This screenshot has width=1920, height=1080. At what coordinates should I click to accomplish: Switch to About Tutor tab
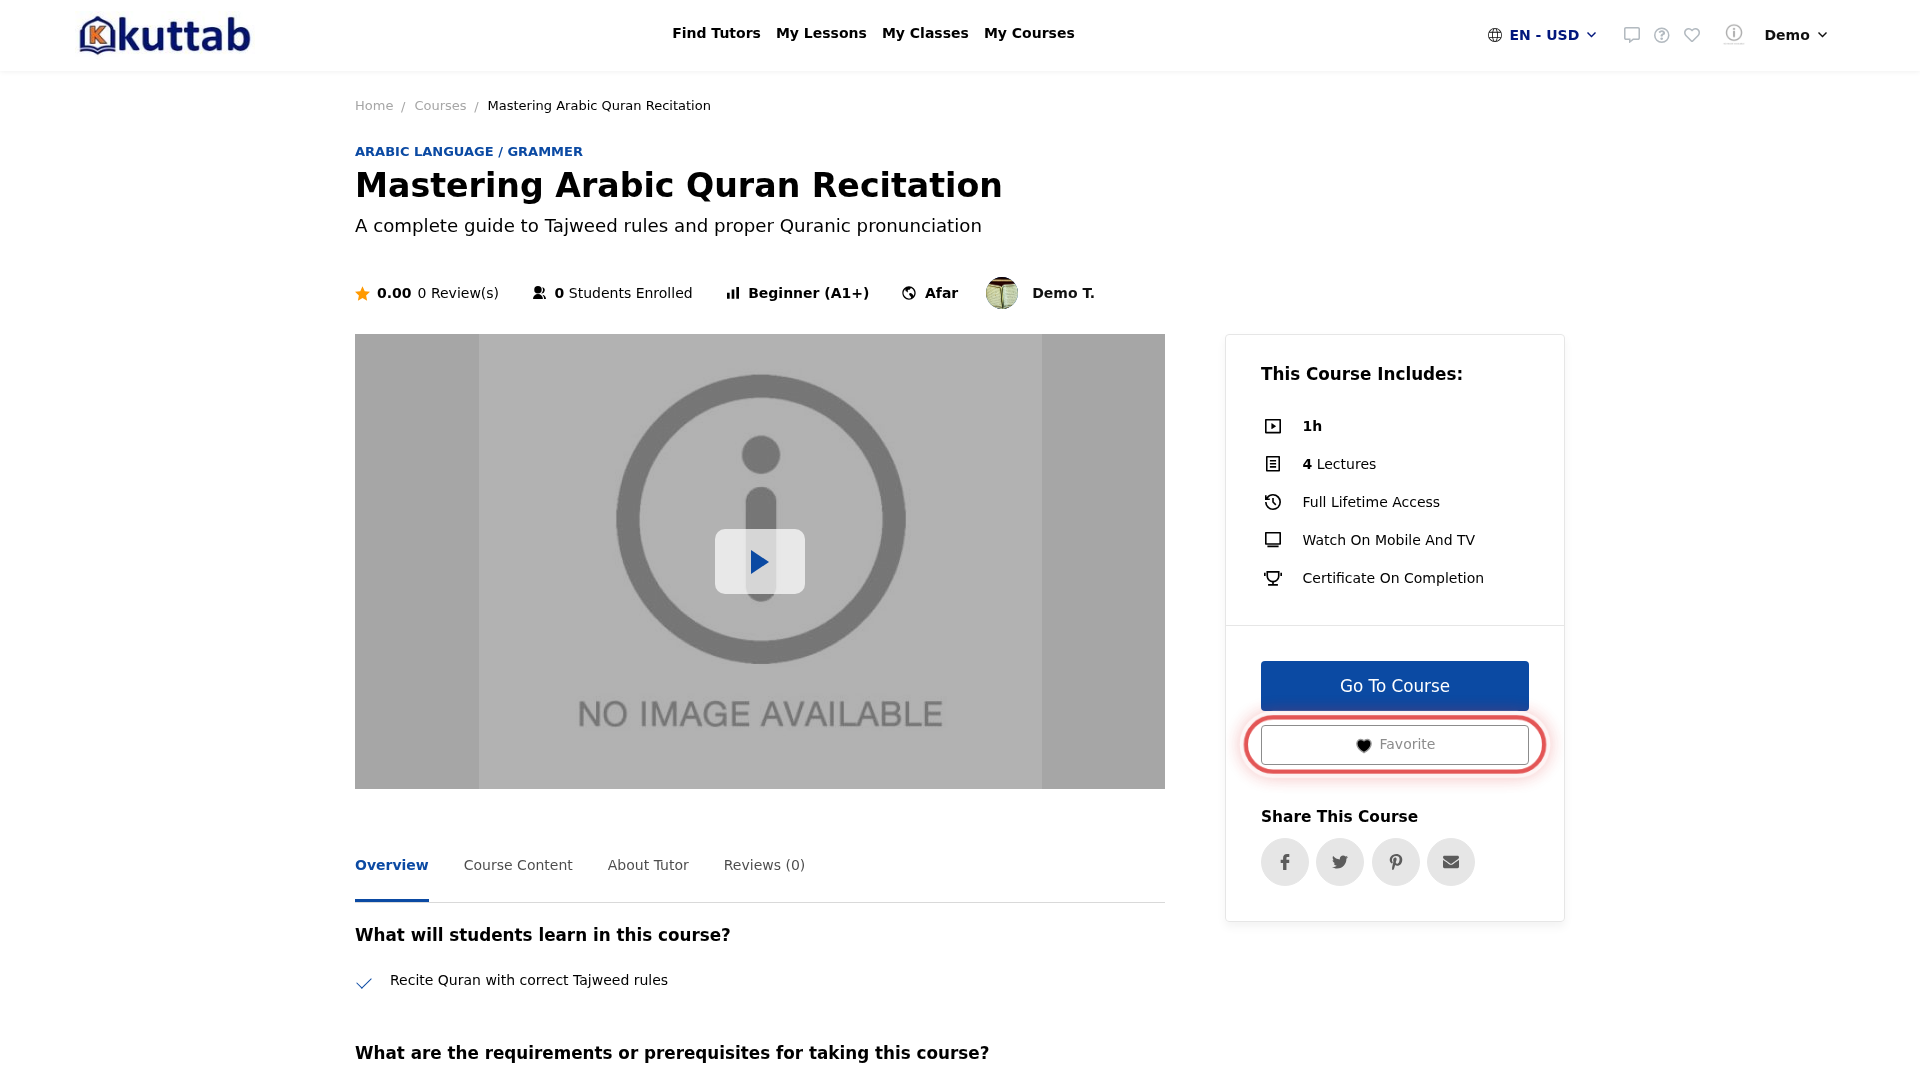[x=648, y=865]
